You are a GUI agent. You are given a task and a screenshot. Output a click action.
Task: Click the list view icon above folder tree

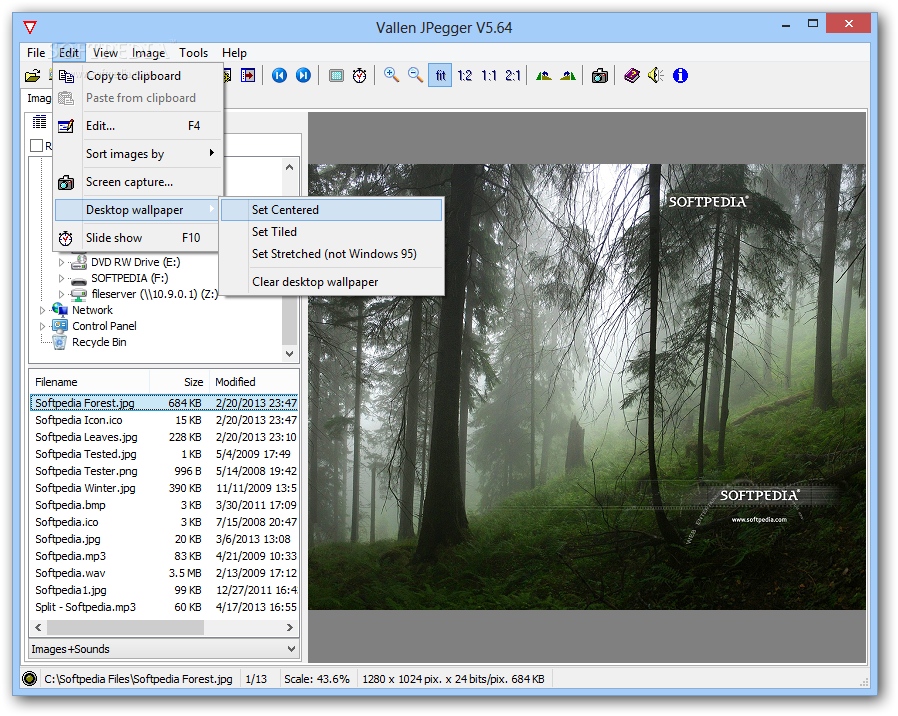coord(40,121)
